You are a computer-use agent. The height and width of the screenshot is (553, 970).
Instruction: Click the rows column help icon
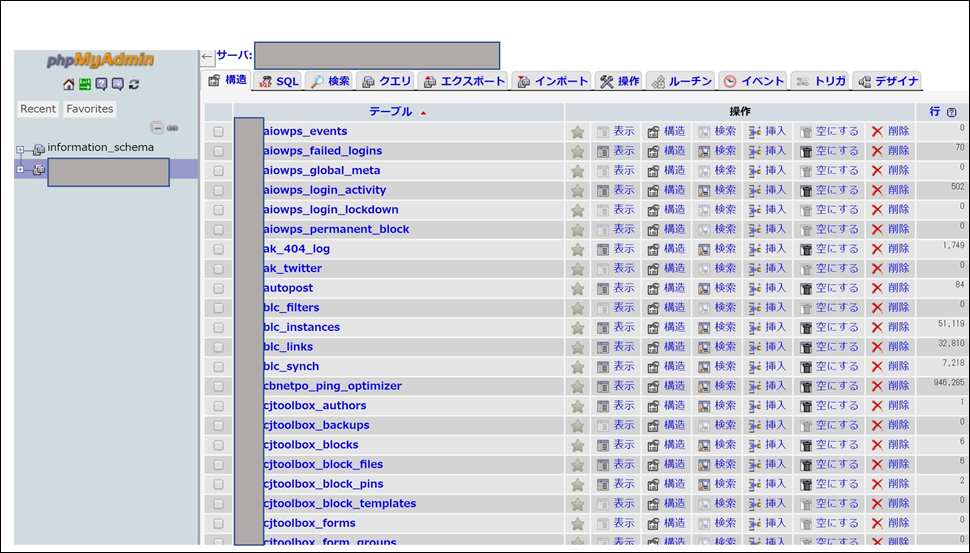tap(951, 113)
